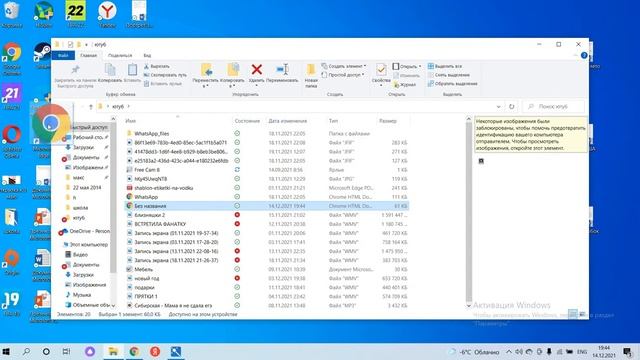640x360 pixels.
Task: Cut selection with Вырезать
Action: (x=157, y=66)
